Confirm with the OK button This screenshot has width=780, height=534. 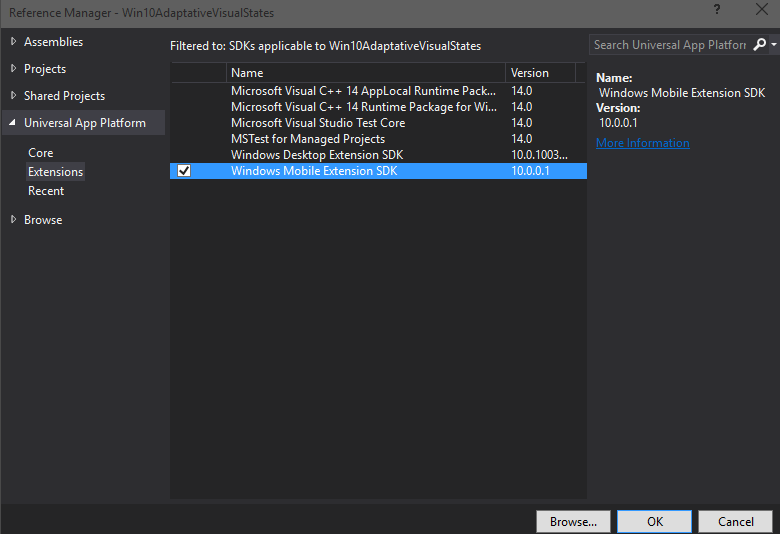pos(654,522)
